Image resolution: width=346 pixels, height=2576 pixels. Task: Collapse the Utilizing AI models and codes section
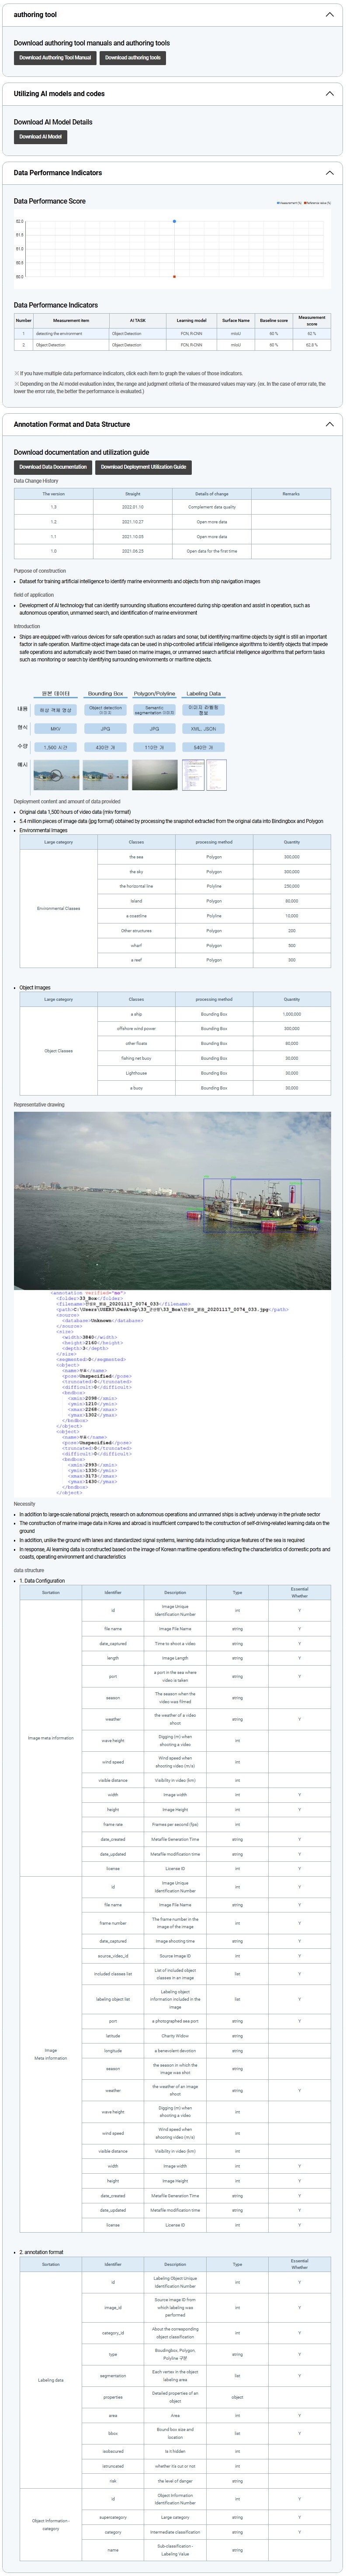(x=329, y=94)
